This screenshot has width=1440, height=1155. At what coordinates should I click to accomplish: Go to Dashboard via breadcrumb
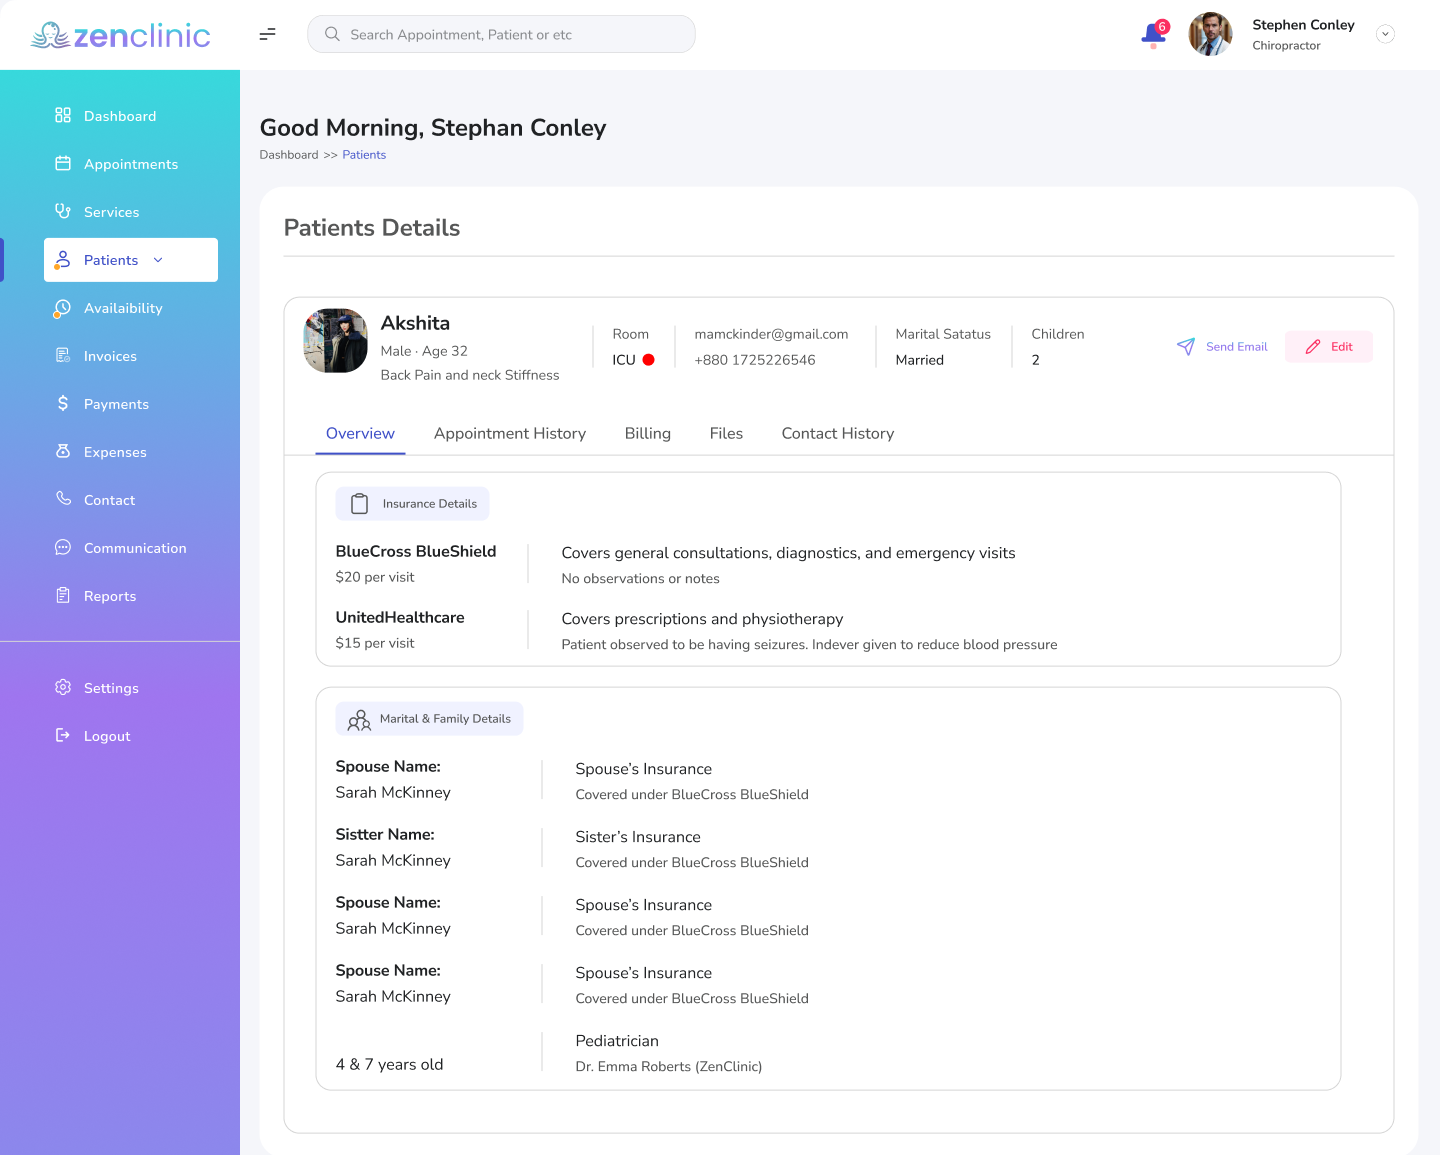coord(289,155)
